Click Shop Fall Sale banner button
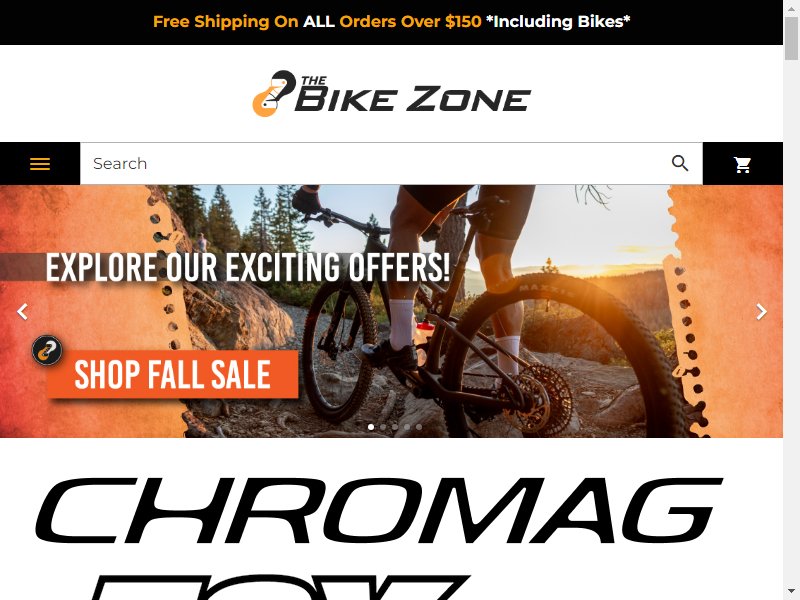800x600 pixels. pos(172,374)
